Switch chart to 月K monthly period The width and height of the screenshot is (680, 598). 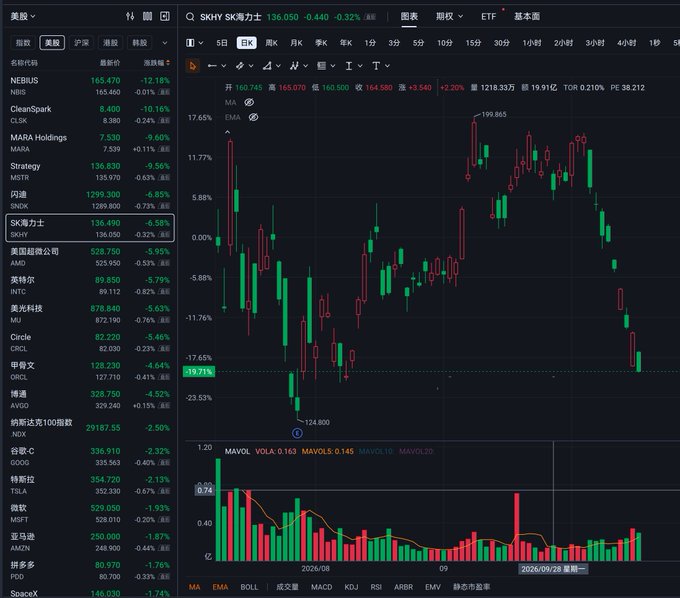[x=296, y=42]
